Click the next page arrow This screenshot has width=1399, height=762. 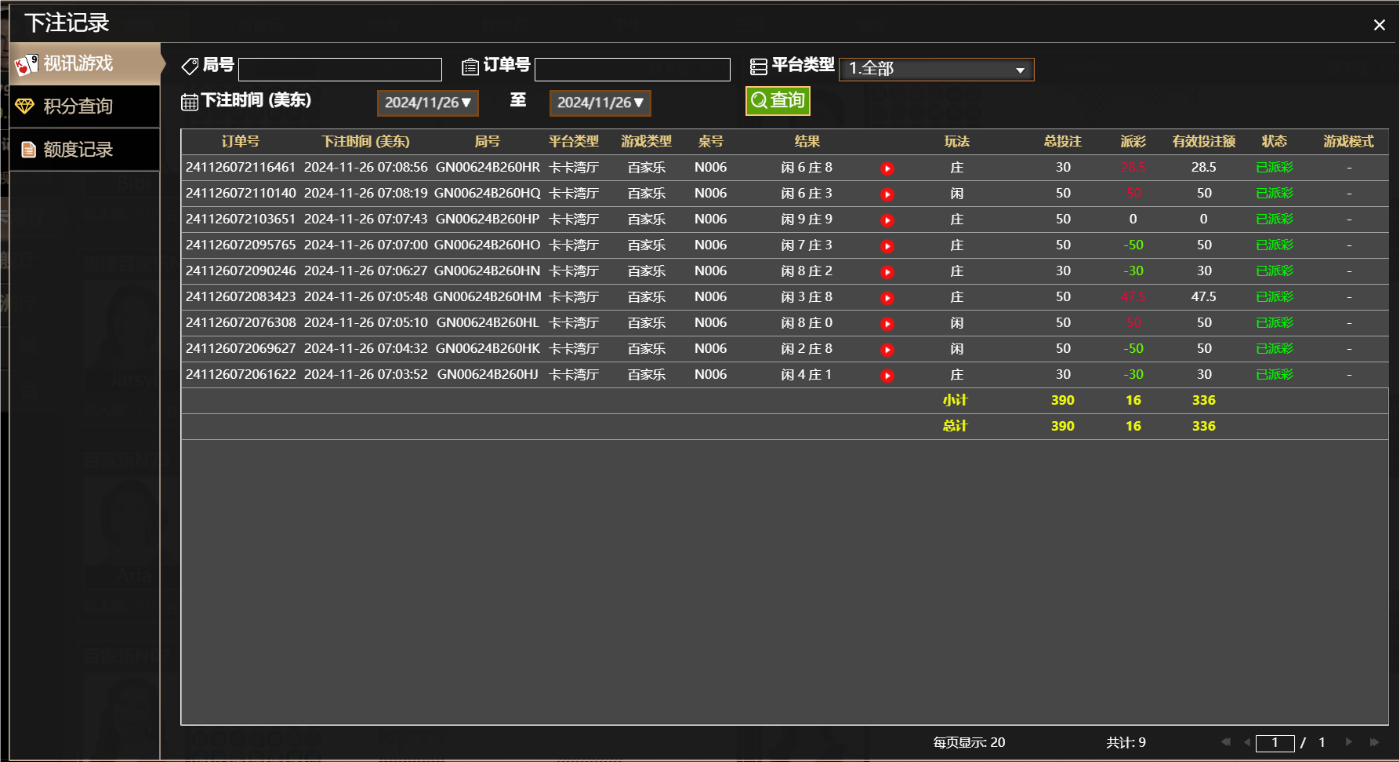click(x=1349, y=742)
